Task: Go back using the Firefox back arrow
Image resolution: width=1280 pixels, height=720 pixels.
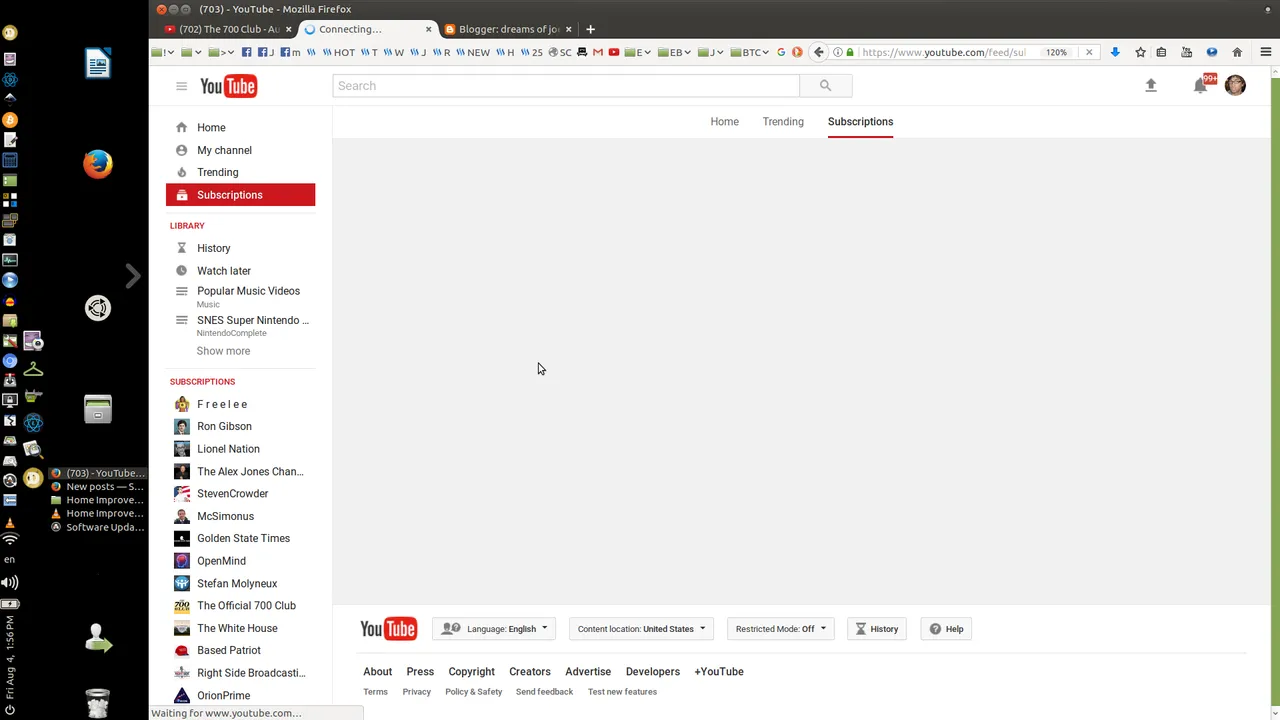Action: (819, 52)
